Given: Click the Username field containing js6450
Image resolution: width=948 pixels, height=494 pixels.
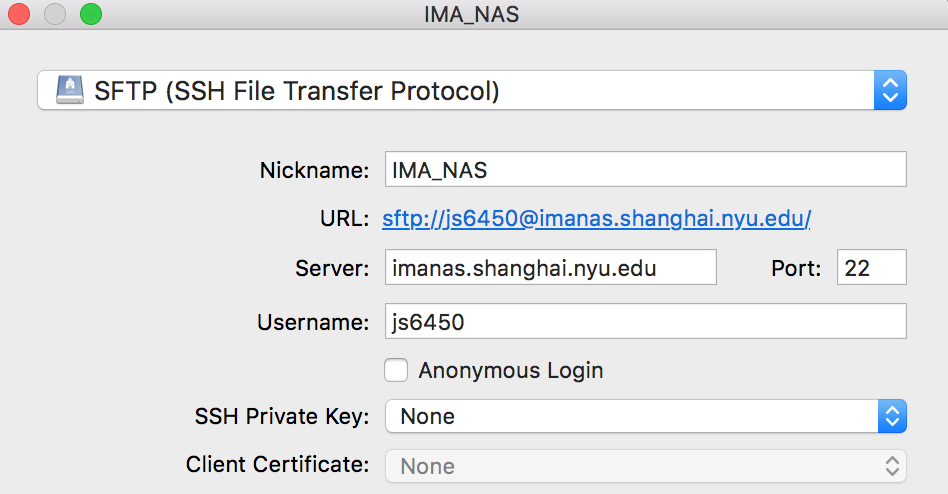Looking at the screenshot, I should pyautogui.click(x=645, y=321).
